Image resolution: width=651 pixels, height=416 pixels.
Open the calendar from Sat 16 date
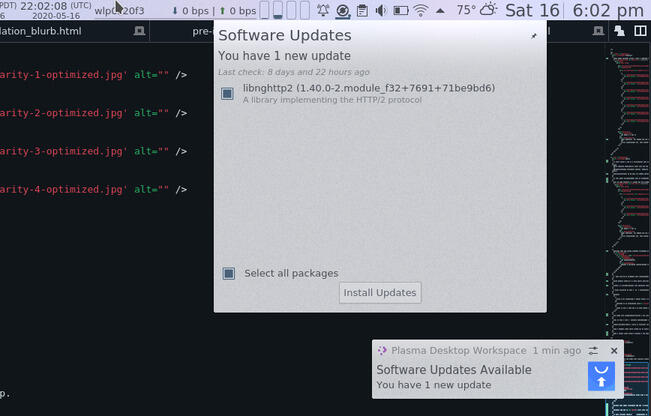(532, 10)
